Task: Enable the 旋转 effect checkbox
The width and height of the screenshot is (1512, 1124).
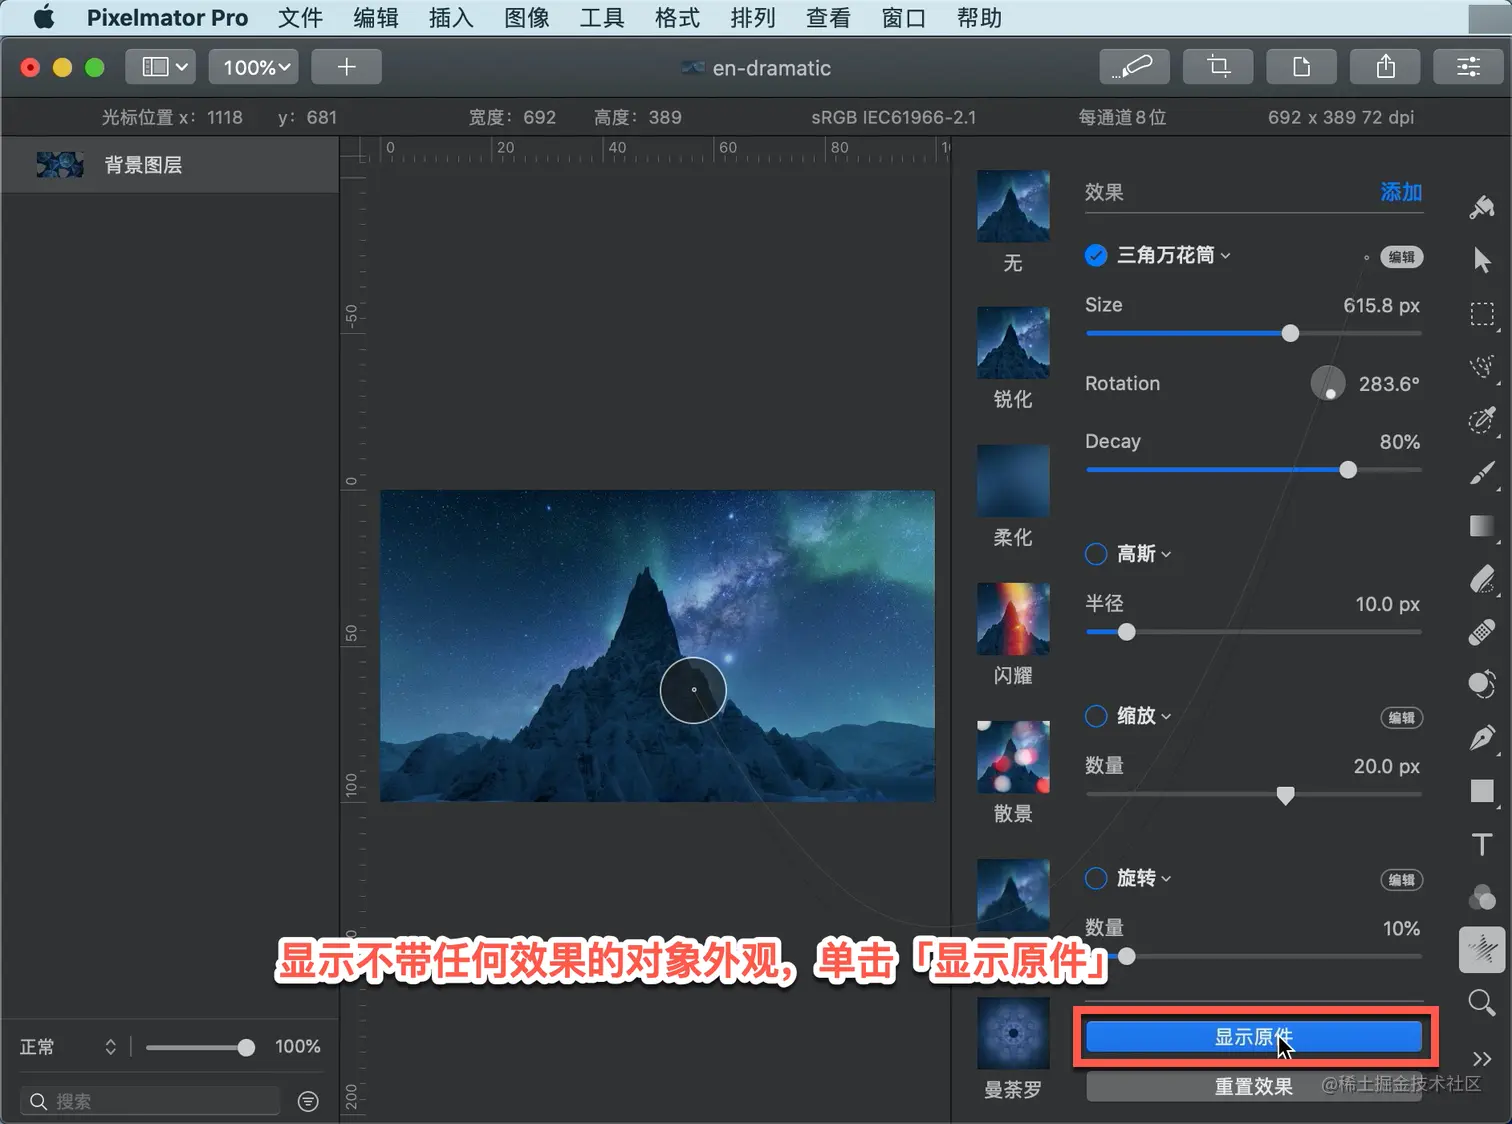Action: click(x=1096, y=878)
